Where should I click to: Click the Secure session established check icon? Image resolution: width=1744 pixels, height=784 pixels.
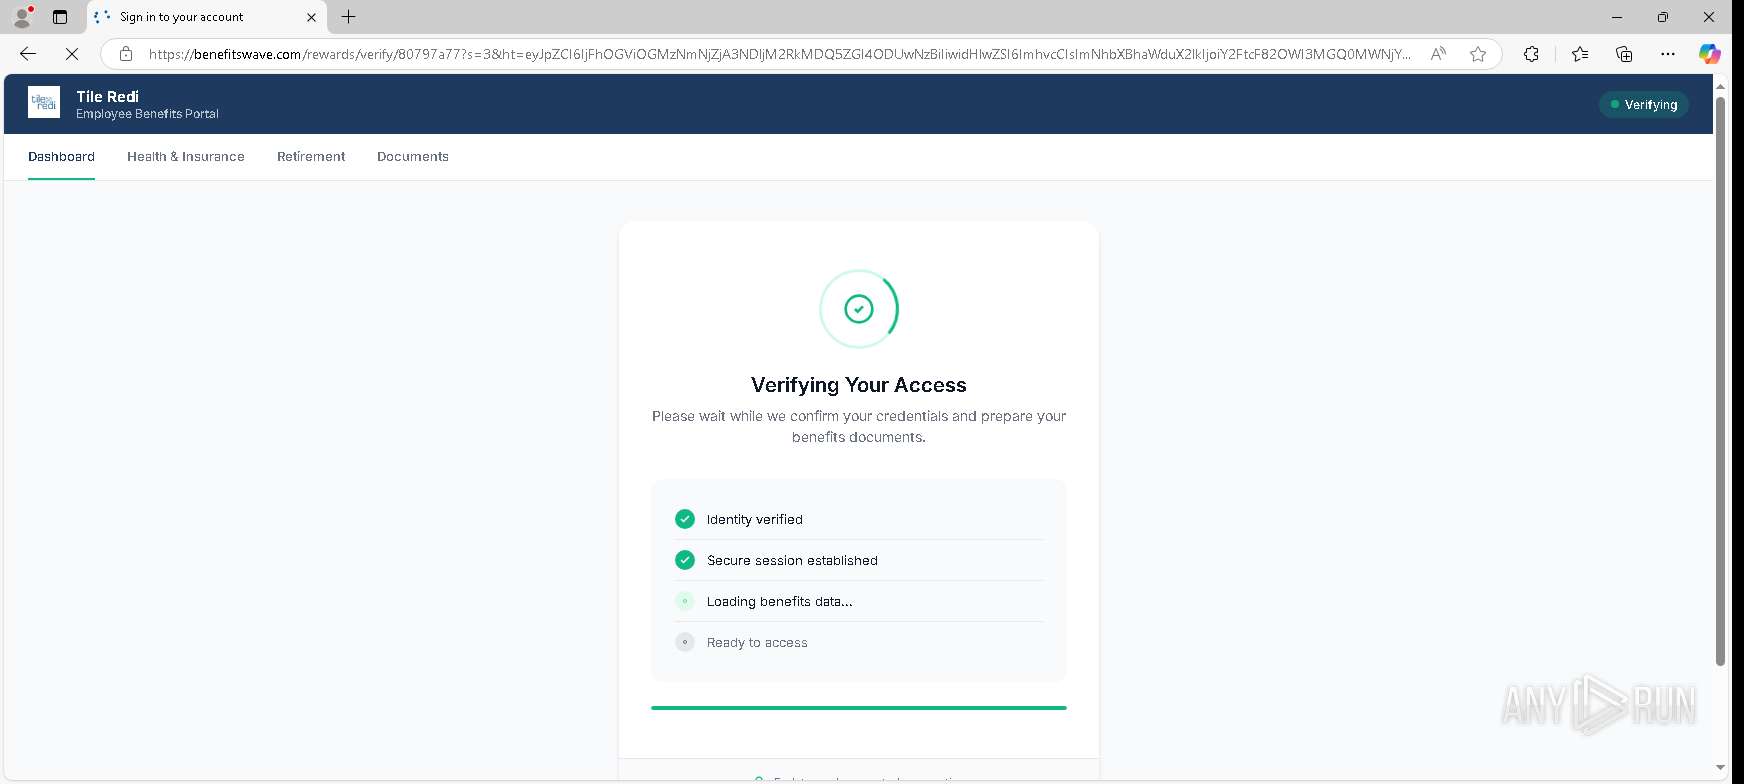click(685, 560)
